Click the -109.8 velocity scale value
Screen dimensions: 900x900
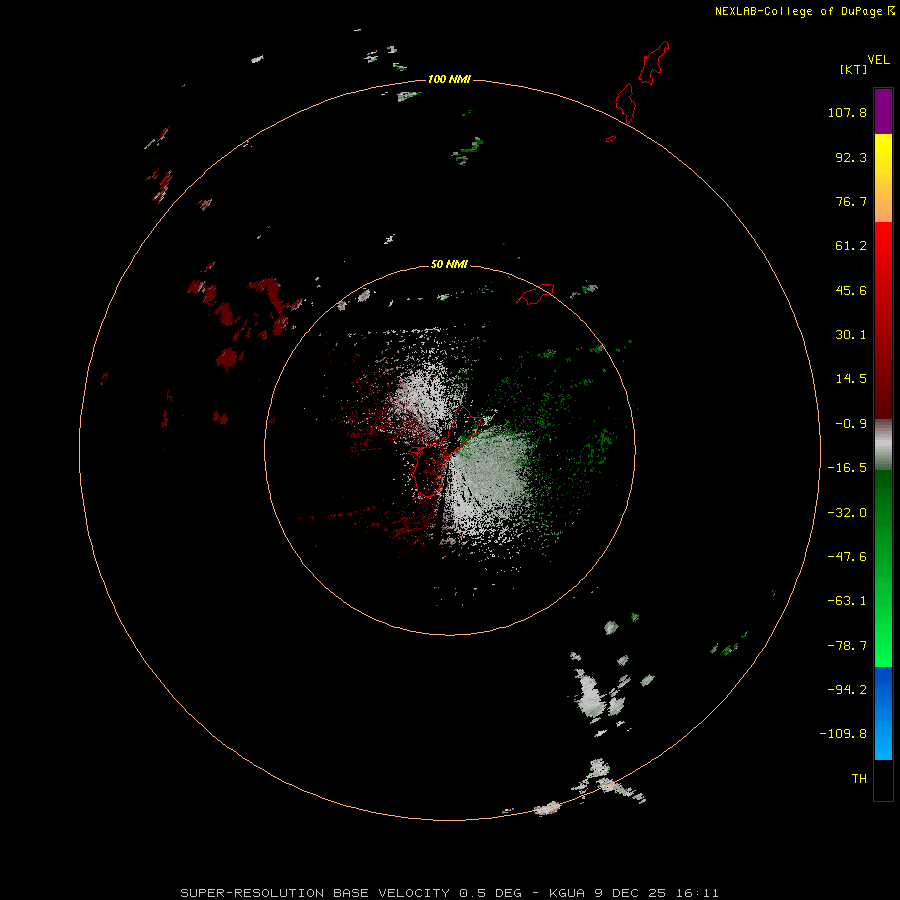click(x=843, y=734)
